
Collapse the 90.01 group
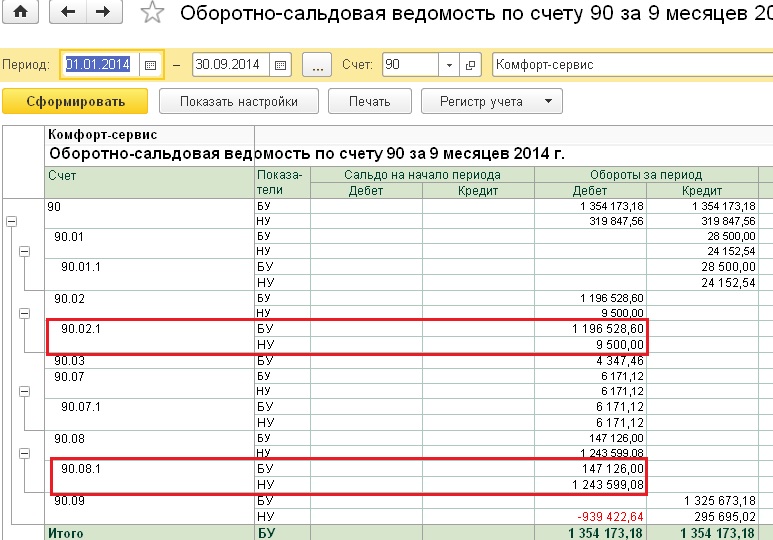tap(24, 252)
